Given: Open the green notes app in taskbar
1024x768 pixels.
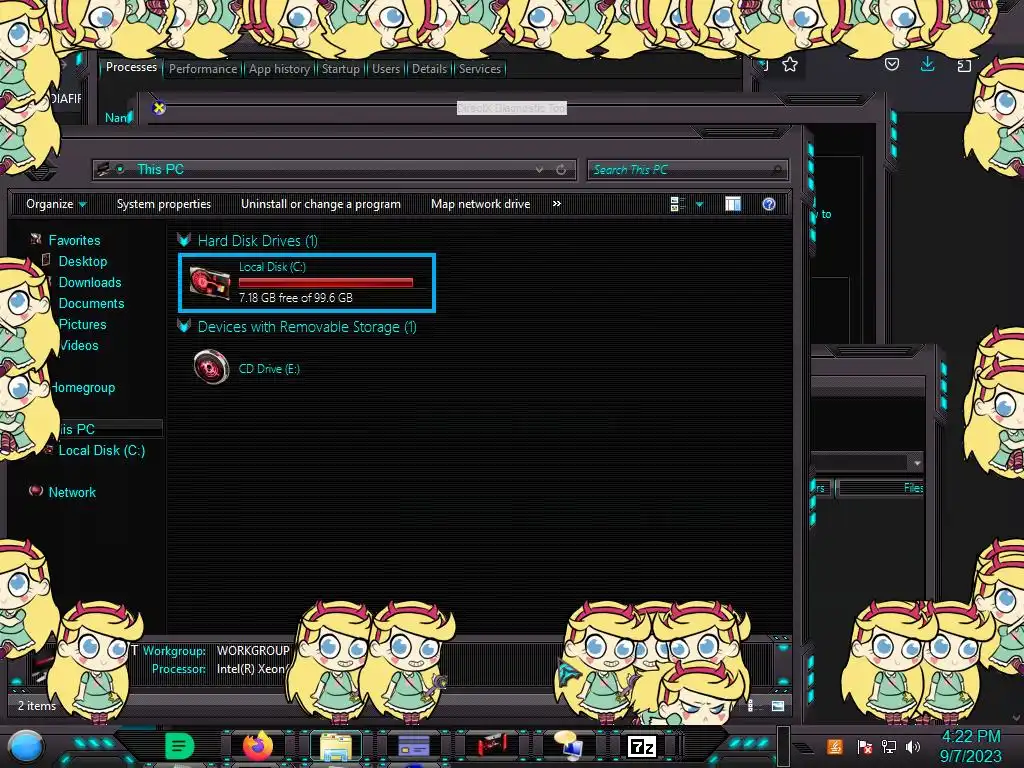Looking at the screenshot, I should (x=180, y=746).
